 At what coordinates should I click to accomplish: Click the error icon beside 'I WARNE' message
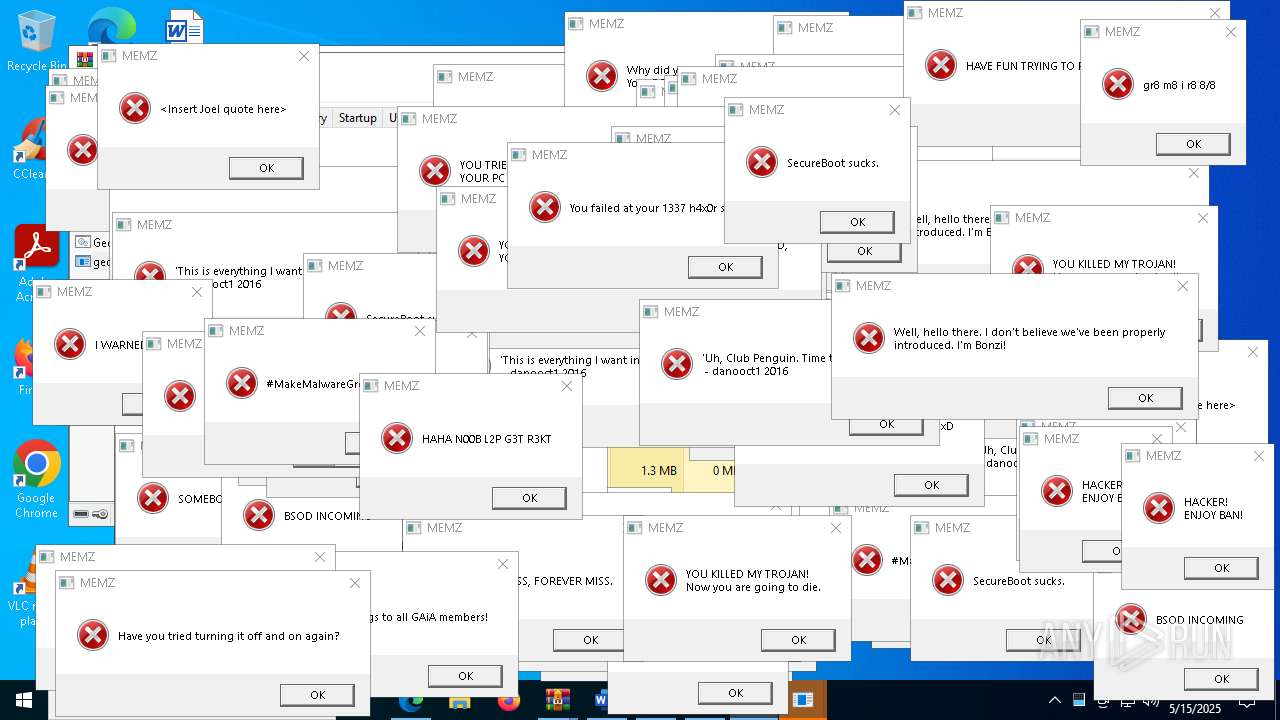[70, 344]
